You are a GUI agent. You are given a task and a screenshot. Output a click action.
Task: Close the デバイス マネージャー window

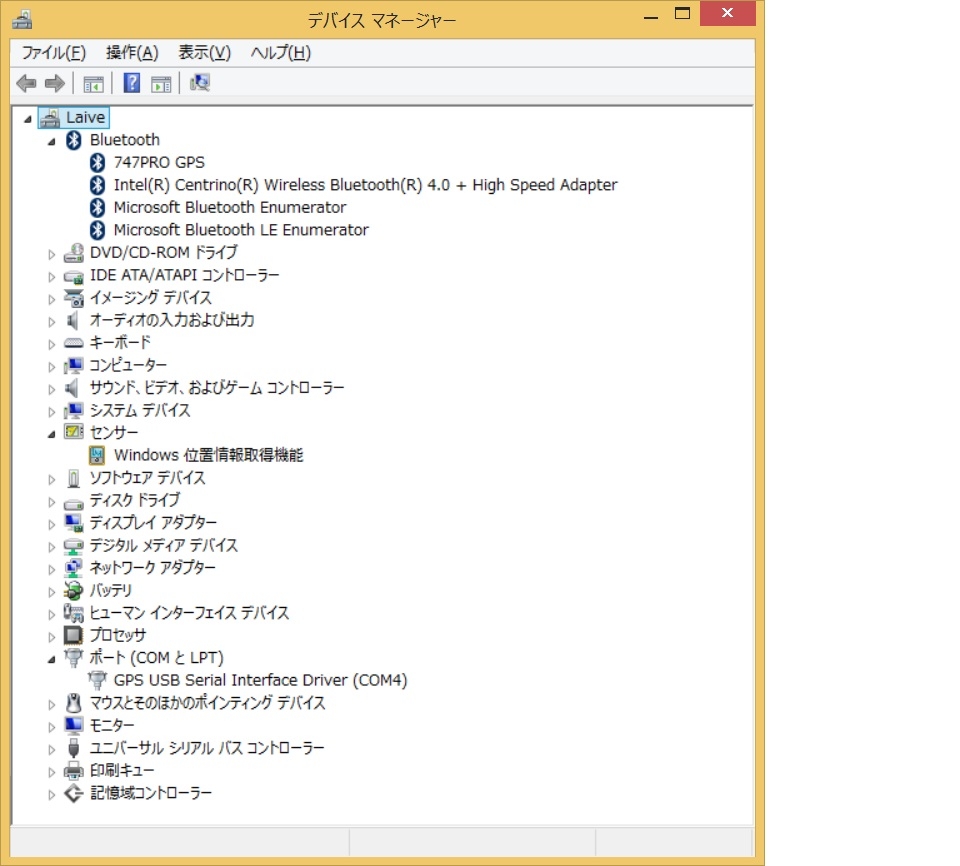point(727,13)
